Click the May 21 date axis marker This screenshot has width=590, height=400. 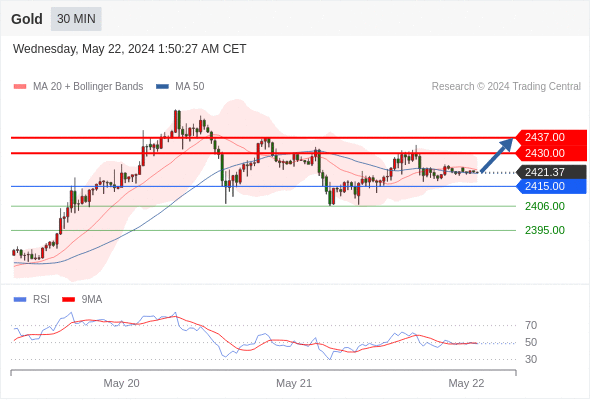(294, 383)
